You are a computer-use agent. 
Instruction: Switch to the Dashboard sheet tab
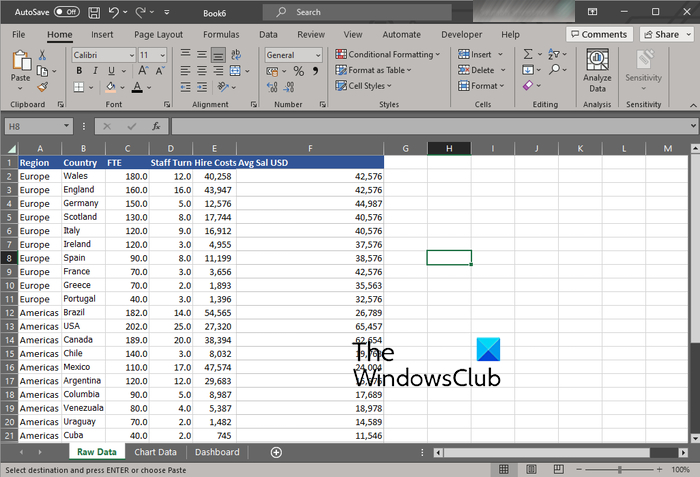[217, 452]
